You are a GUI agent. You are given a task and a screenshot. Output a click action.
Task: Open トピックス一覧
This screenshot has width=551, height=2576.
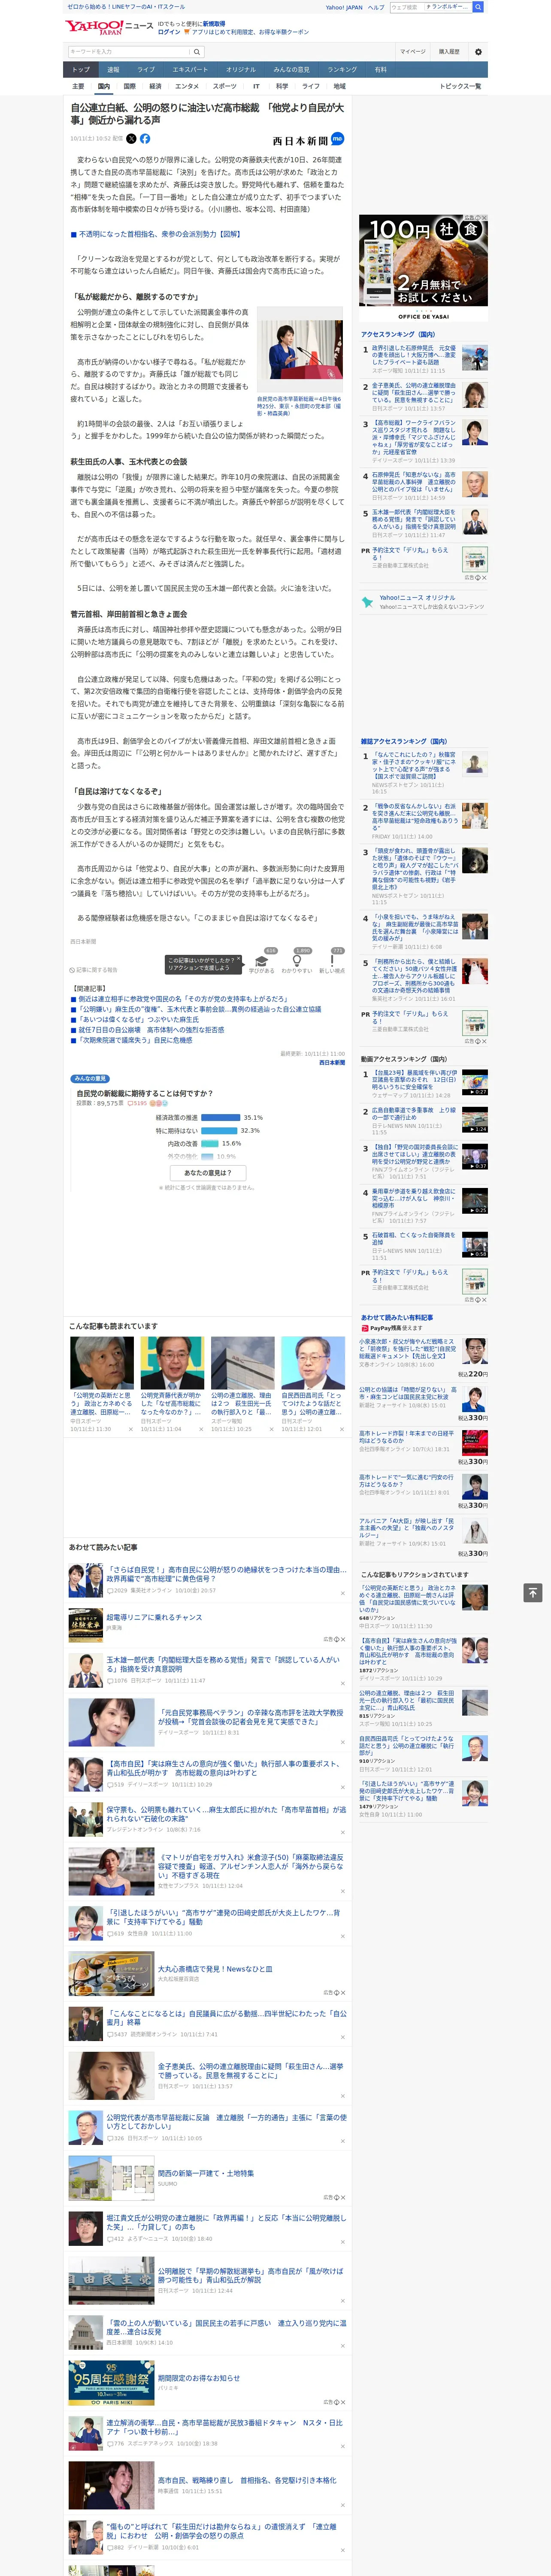click(460, 86)
